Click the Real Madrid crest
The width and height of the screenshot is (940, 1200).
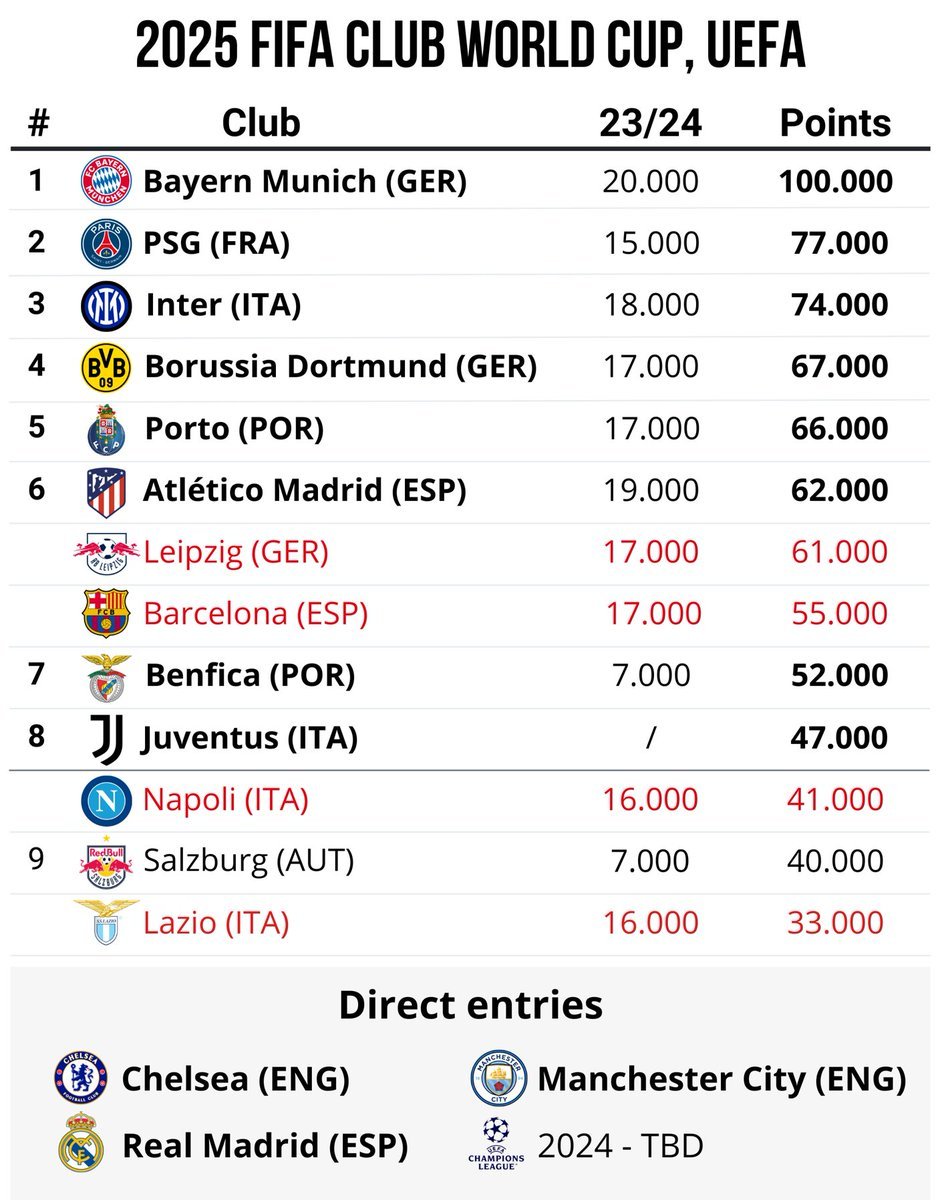tap(81, 1145)
